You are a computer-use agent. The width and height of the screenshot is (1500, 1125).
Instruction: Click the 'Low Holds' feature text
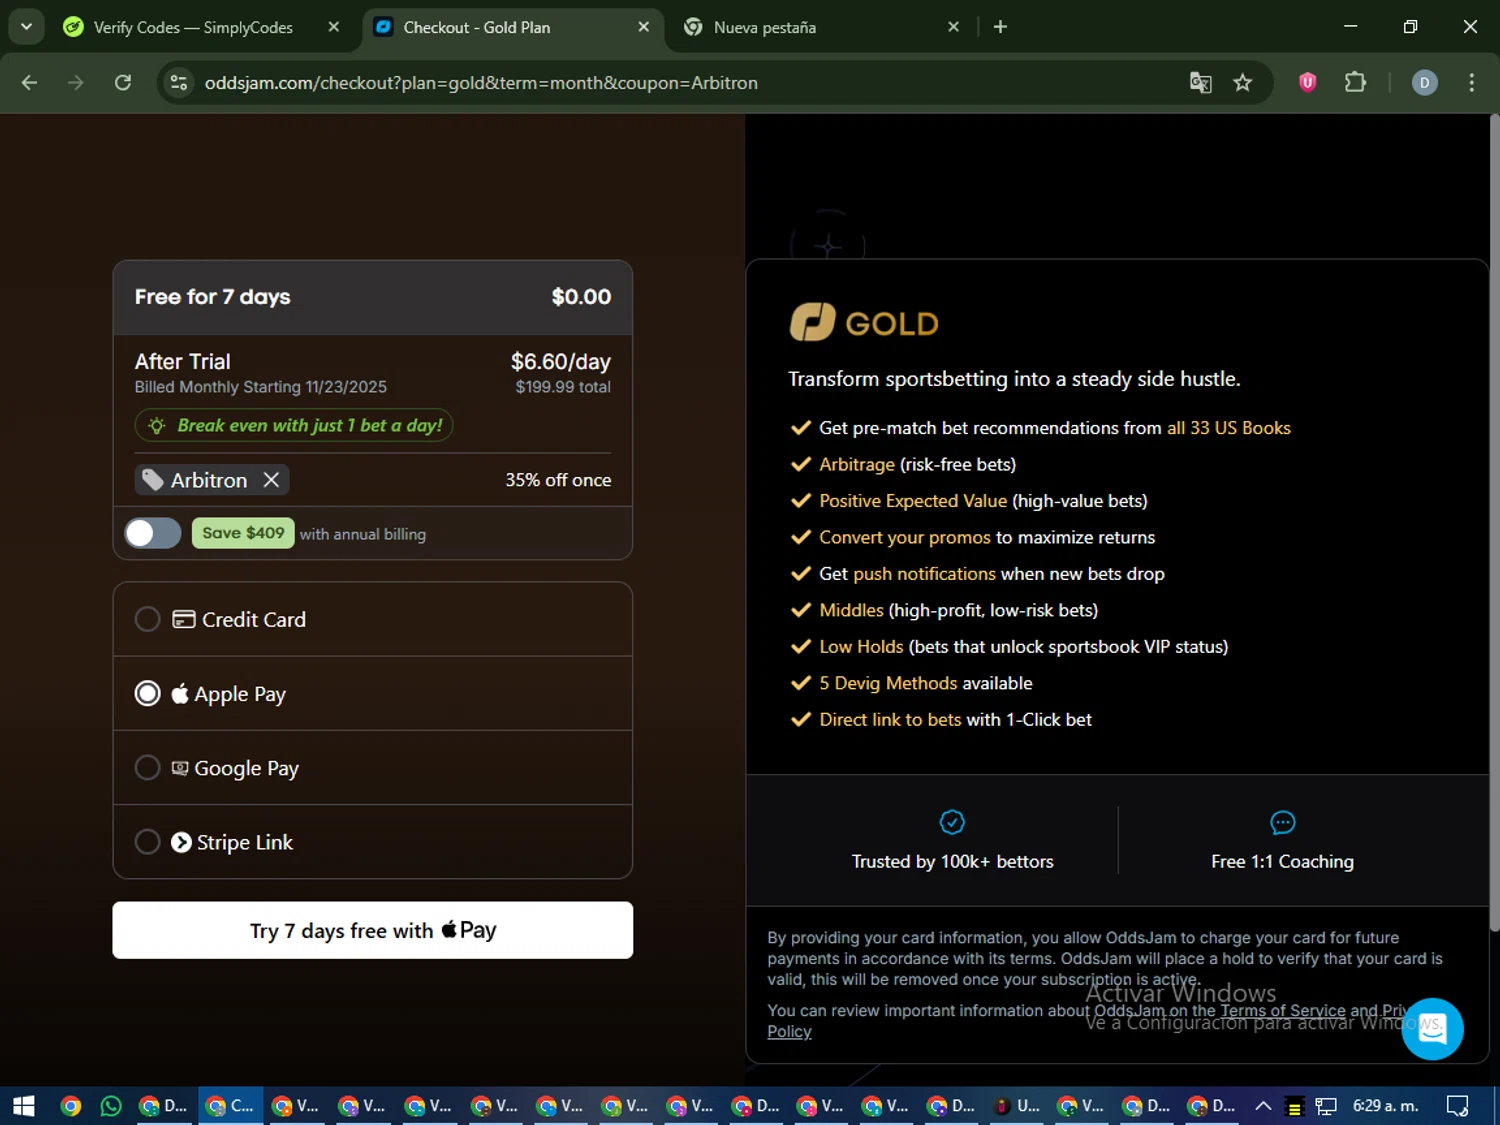coord(861,647)
